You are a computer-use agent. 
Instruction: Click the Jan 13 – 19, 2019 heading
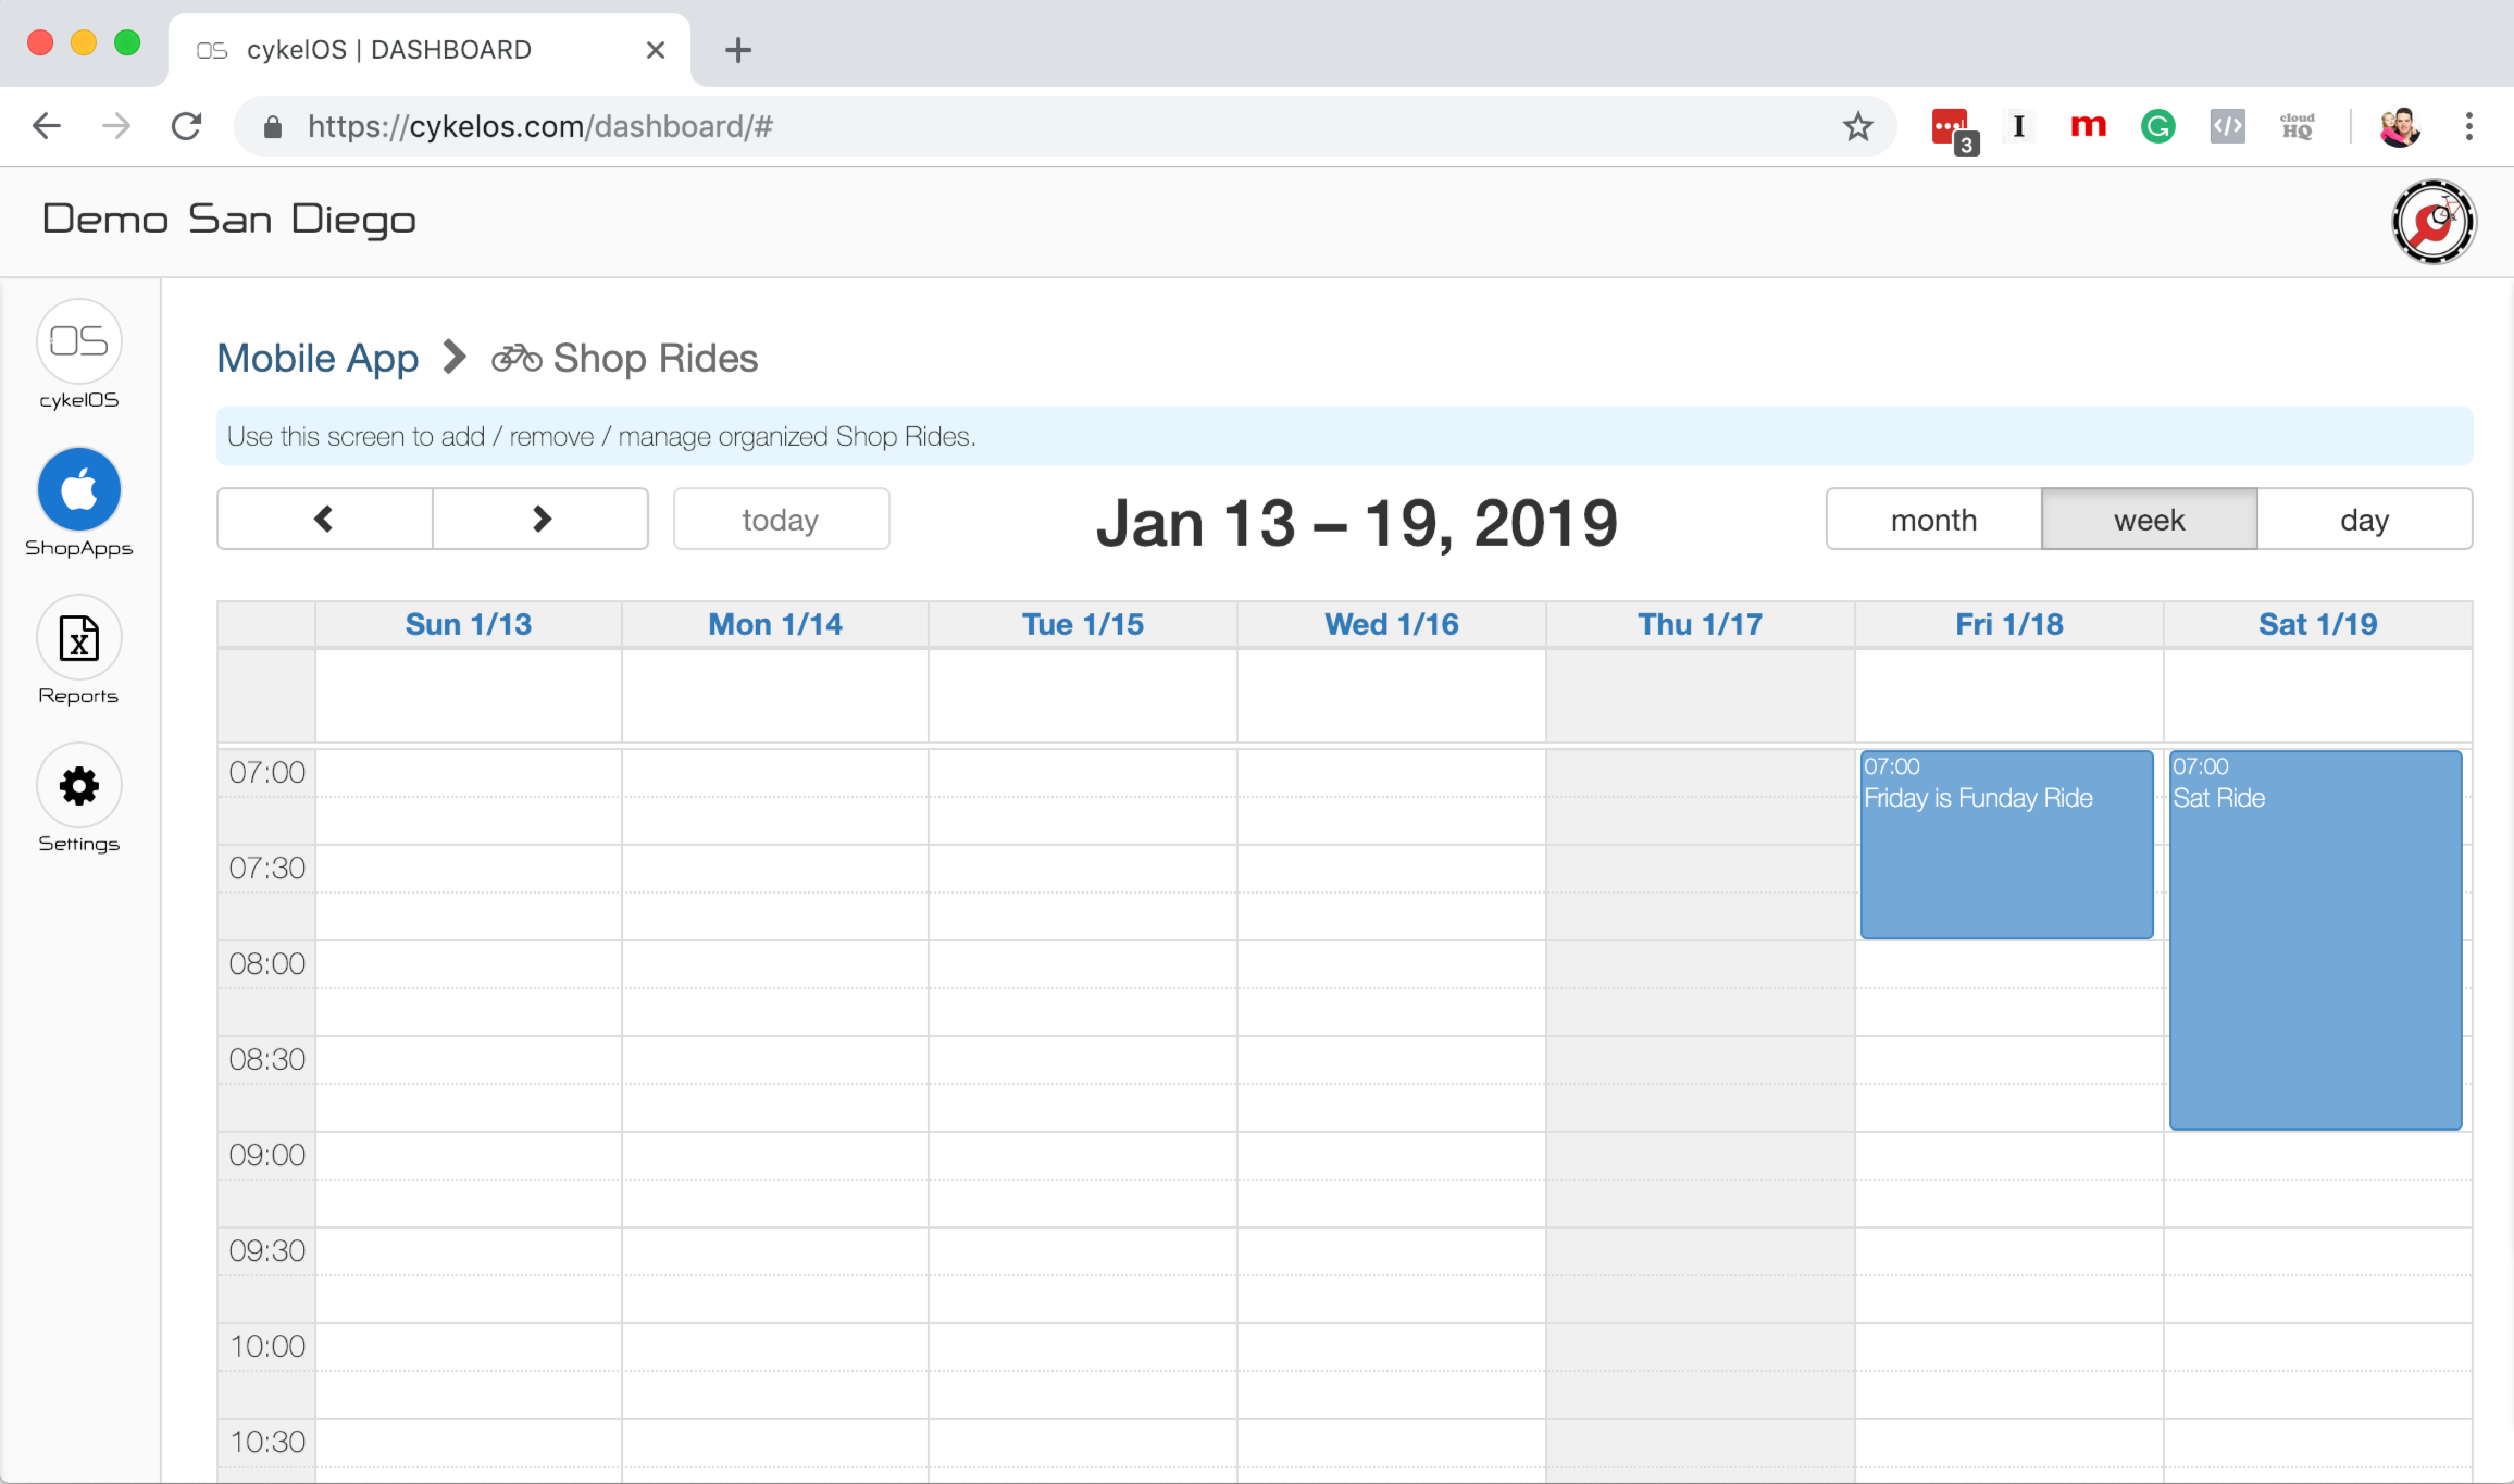coord(1357,523)
